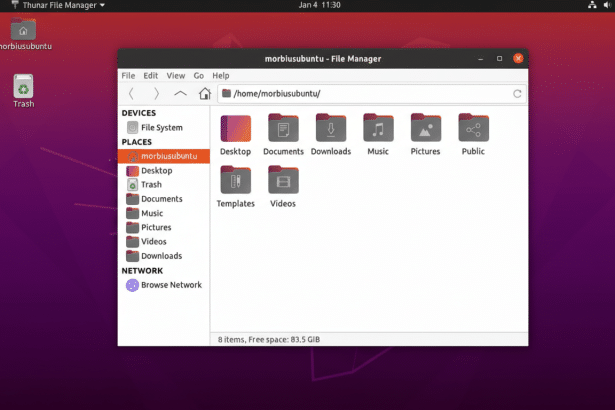615x410 pixels.
Task: Click the morbiusubuntu home icon on desktop
Action: (x=23, y=29)
